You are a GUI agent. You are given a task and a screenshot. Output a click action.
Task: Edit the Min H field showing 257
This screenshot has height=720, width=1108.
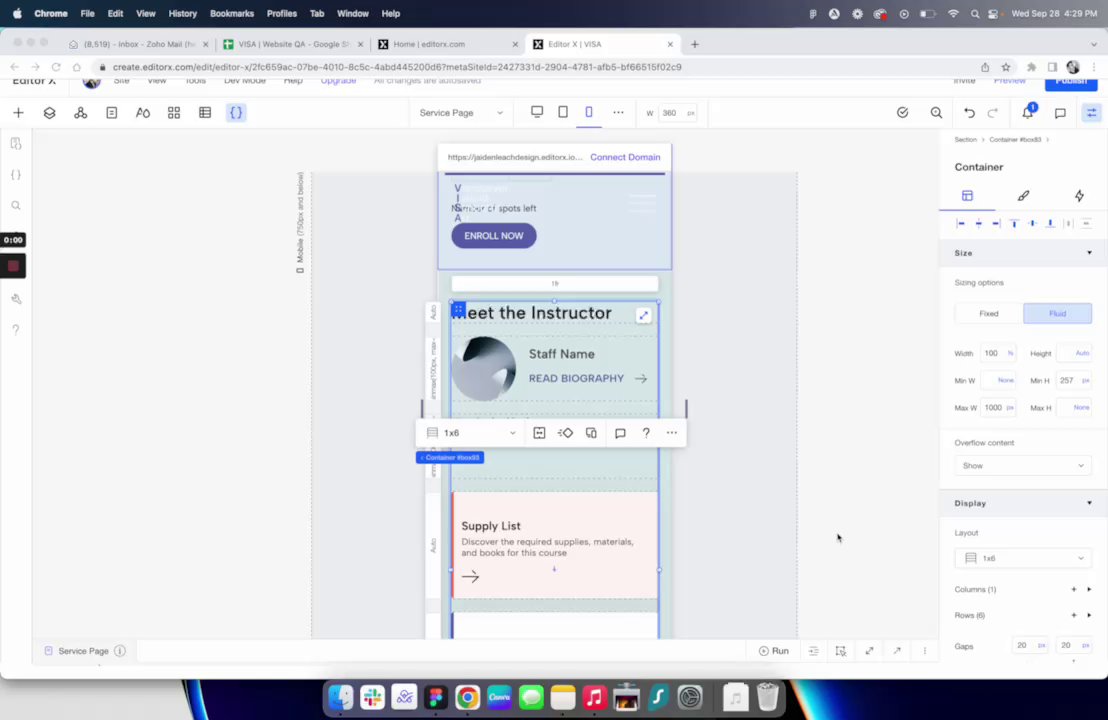(x=1073, y=381)
